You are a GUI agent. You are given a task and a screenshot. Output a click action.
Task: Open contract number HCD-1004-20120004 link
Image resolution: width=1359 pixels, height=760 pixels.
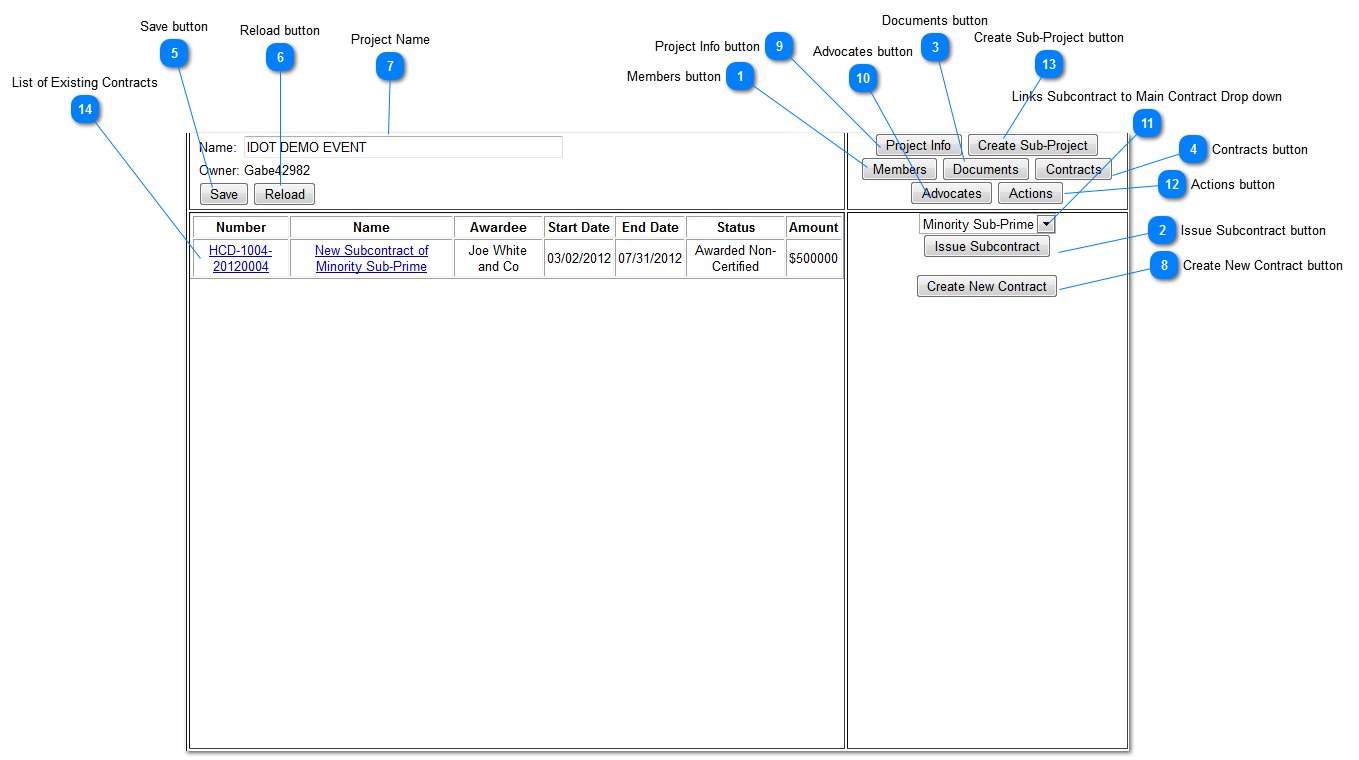(x=240, y=258)
